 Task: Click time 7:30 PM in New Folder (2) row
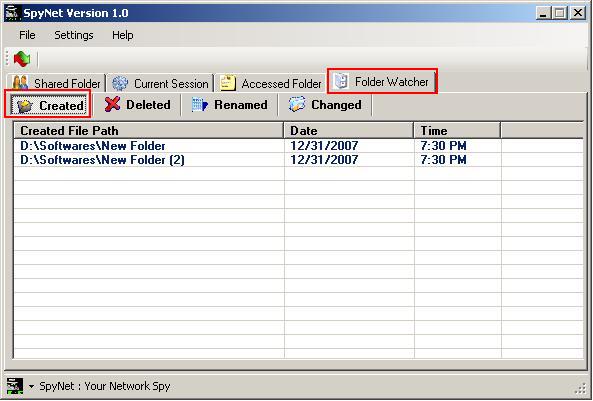pyautogui.click(x=443, y=160)
